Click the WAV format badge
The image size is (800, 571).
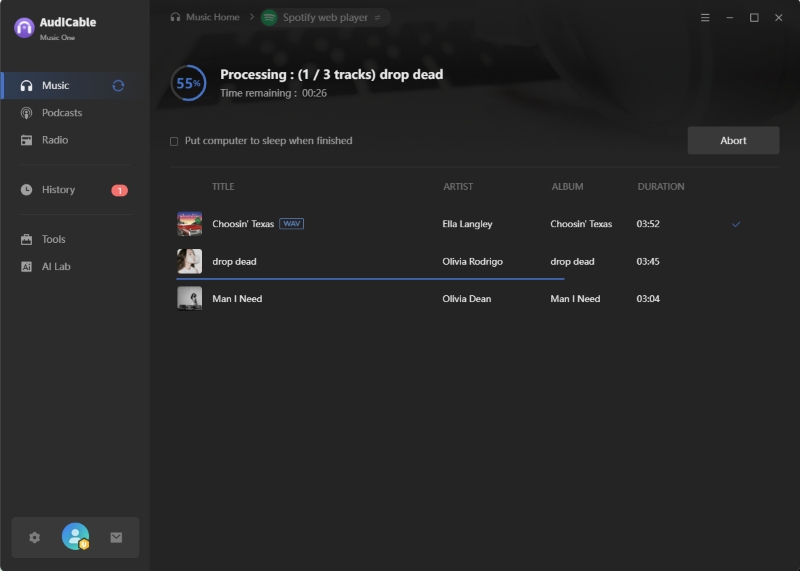click(x=291, y=224)
